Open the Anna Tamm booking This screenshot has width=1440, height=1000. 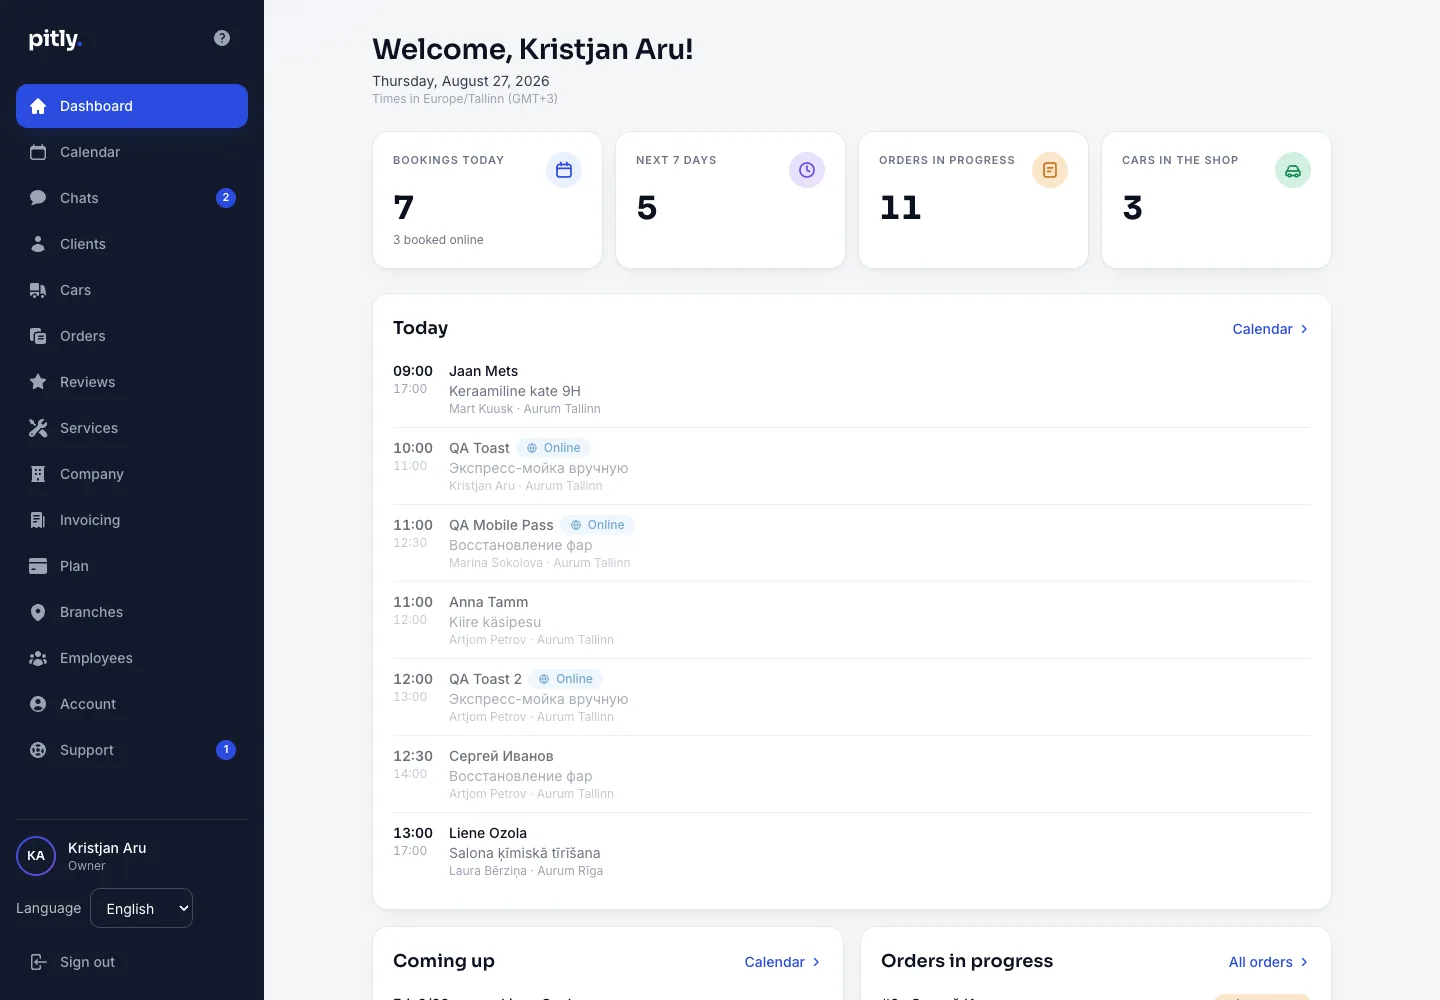coord(852,620)
